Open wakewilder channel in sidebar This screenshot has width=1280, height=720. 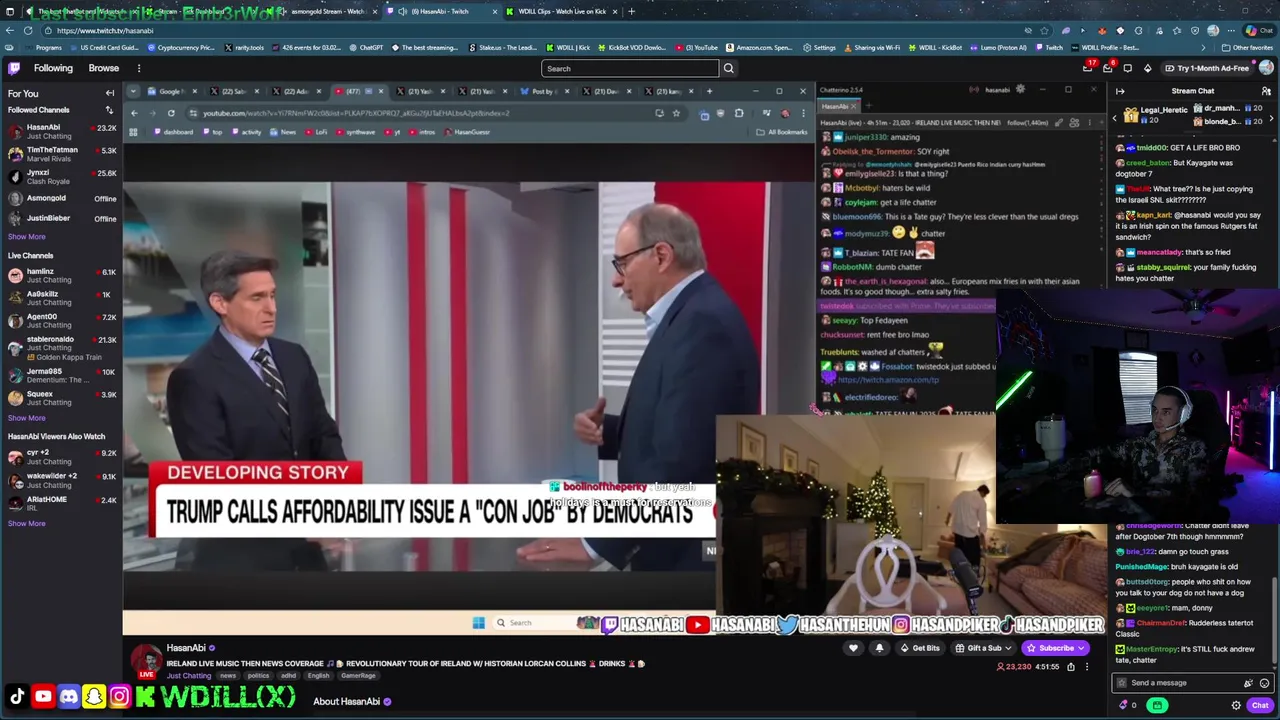pos(61,480)
